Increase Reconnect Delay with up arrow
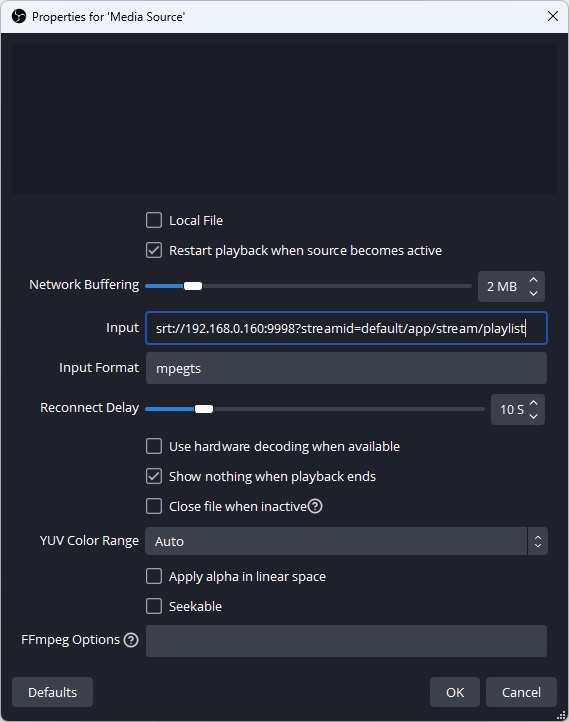This screenshot has width=569, height=722. coord(534,403)
